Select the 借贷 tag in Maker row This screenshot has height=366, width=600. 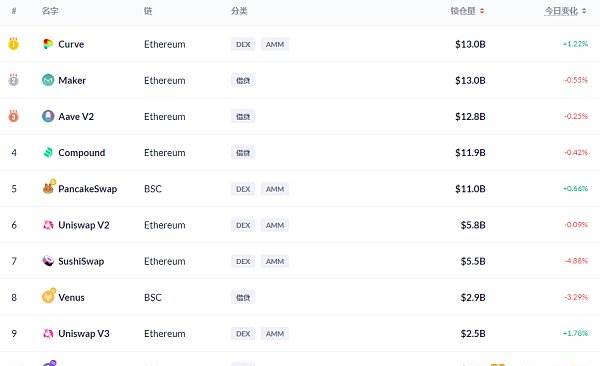[x=243, y=80]
